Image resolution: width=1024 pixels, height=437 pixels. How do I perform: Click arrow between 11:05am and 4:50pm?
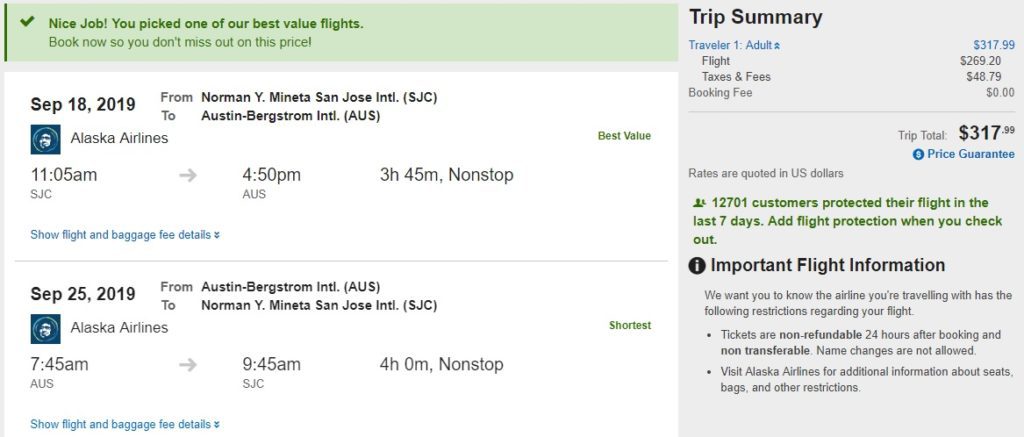click(188, 176)
